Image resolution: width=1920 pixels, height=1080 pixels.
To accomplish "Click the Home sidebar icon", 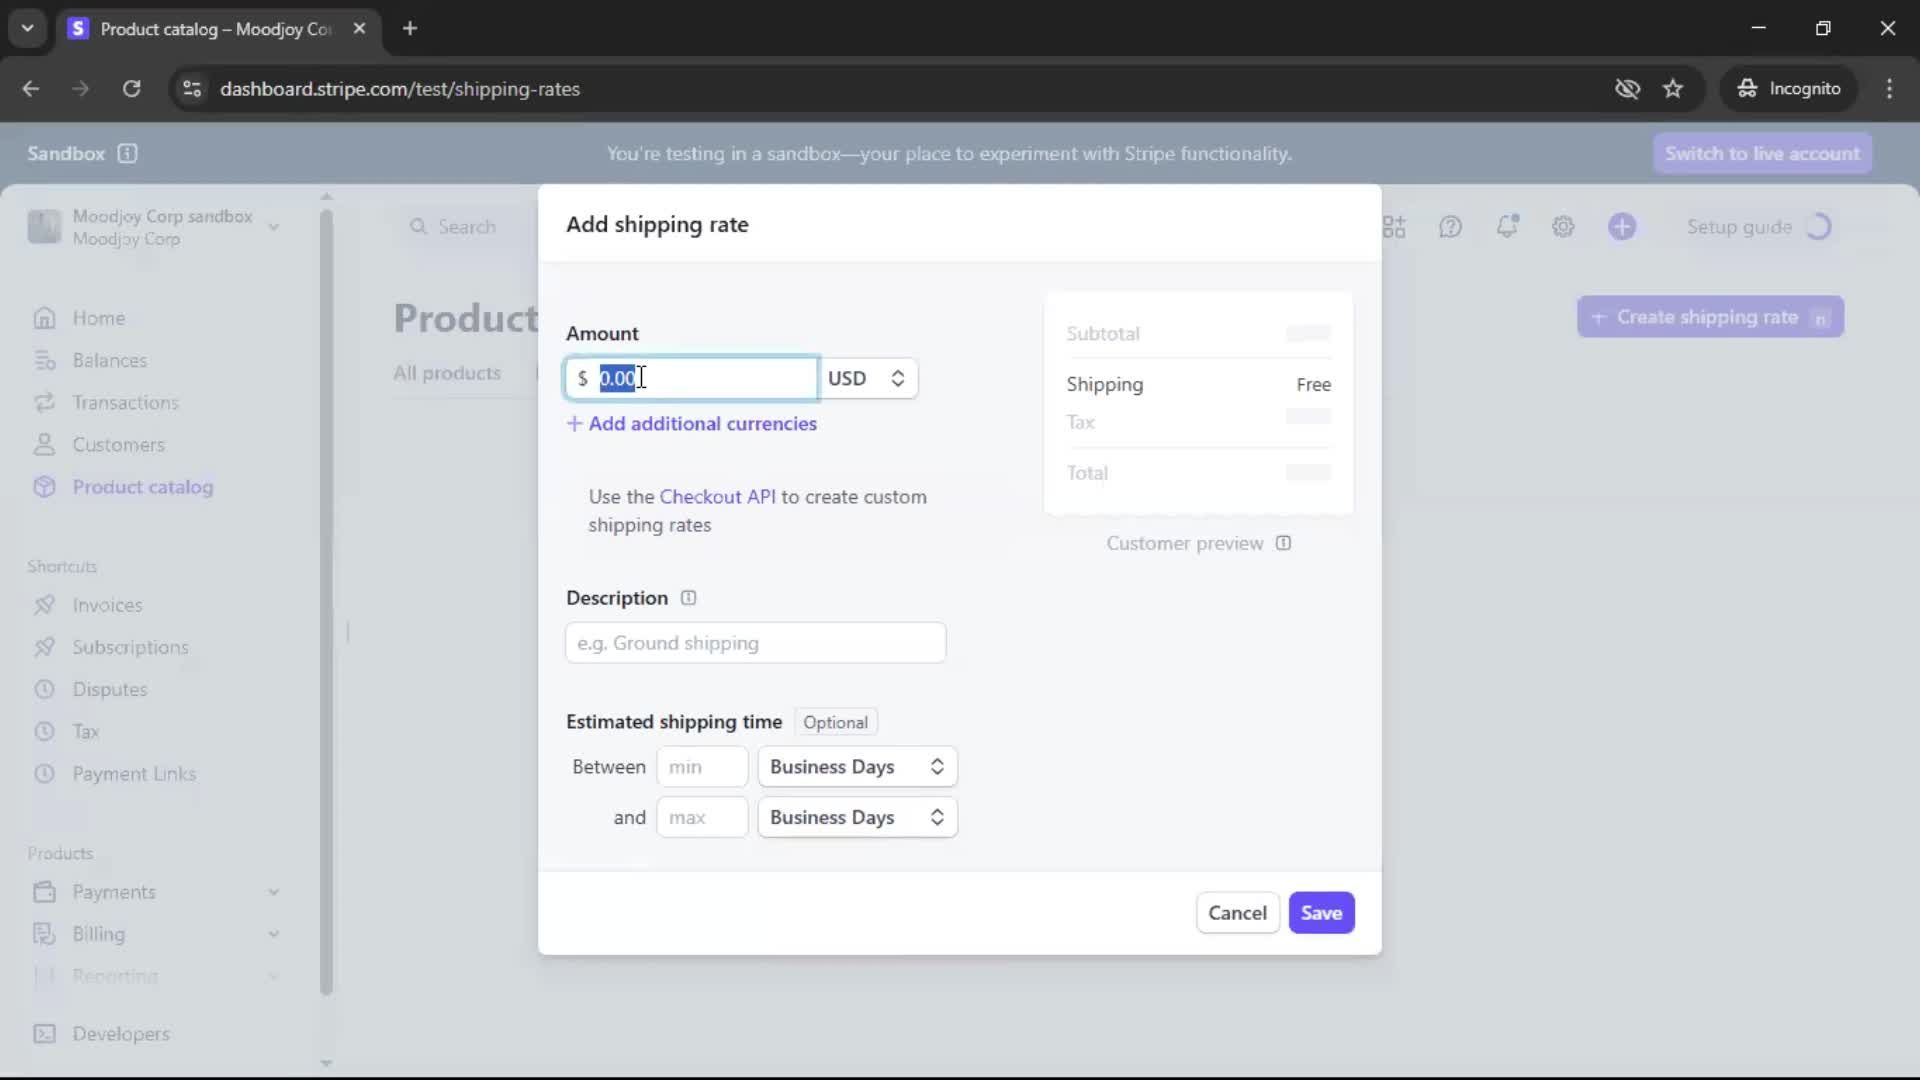I will click(x=44, y=318).
